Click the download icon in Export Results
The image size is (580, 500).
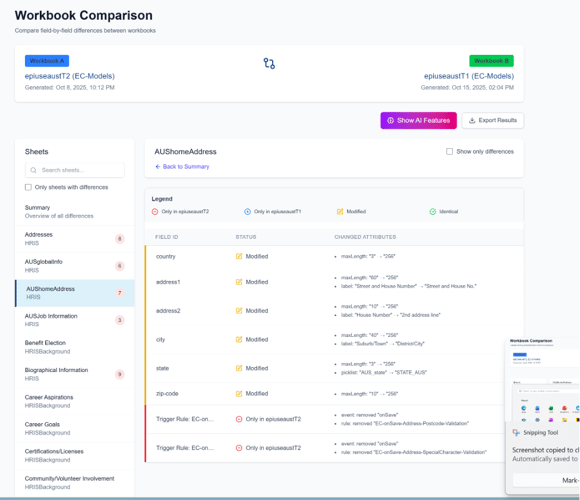point(472,120)
